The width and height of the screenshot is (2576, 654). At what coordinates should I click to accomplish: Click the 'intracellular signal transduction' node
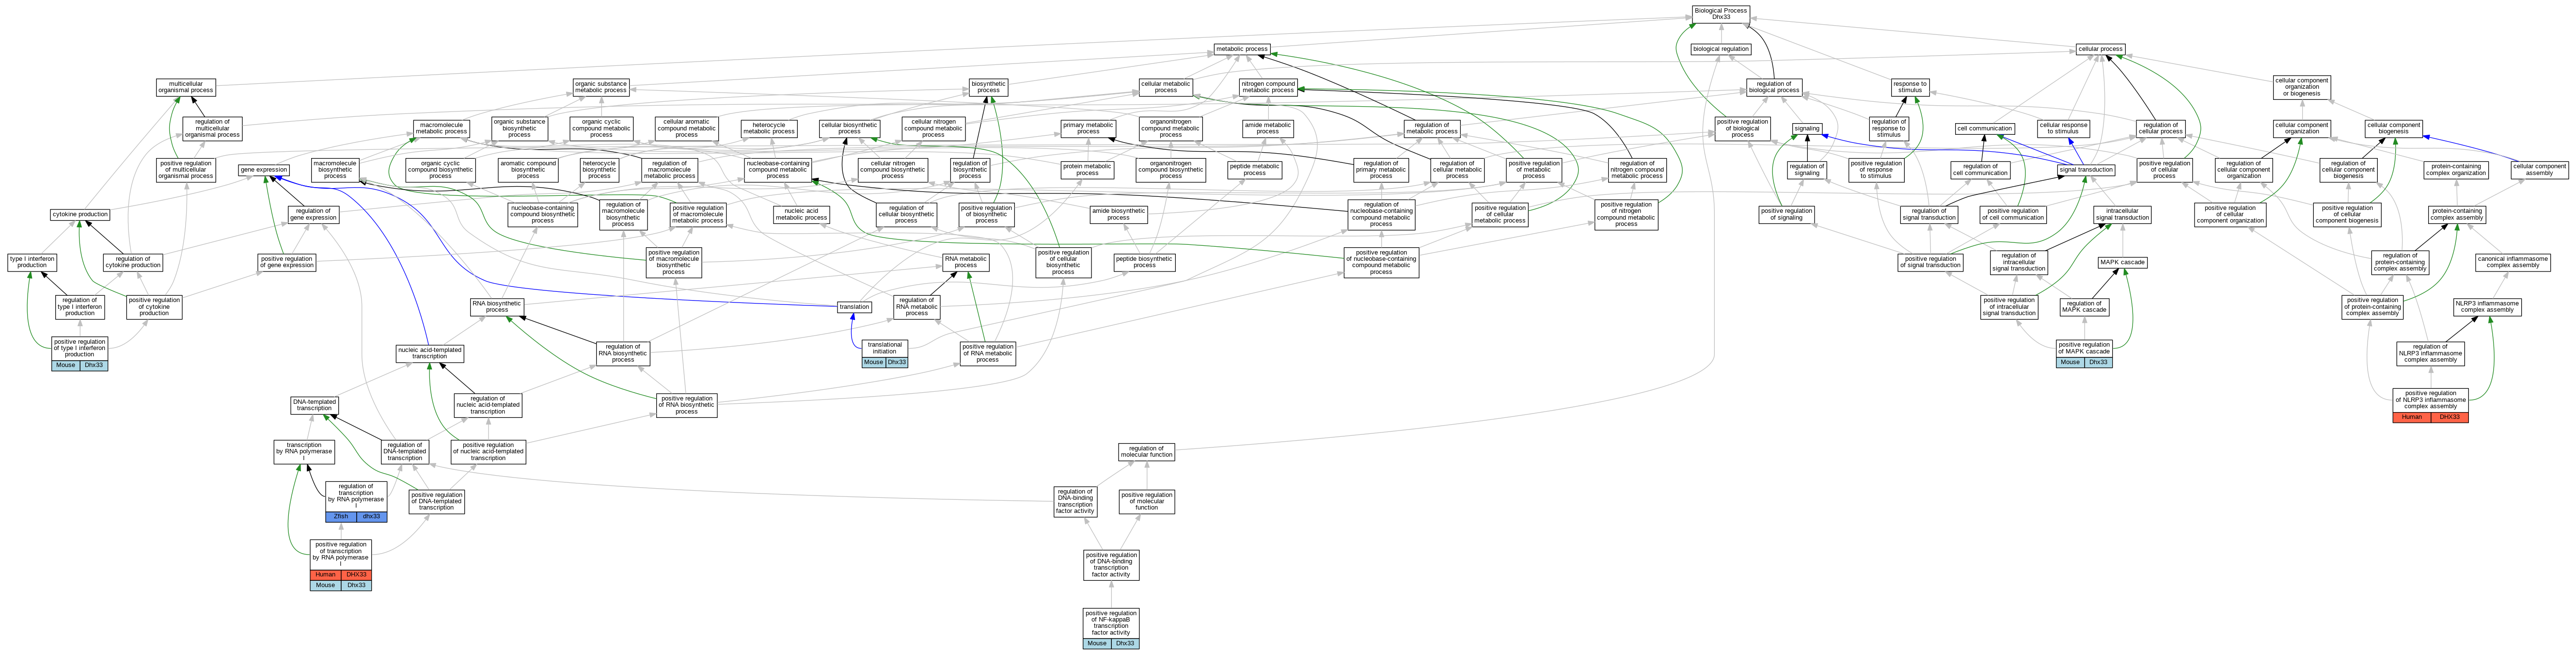(x=2122, y=214)
